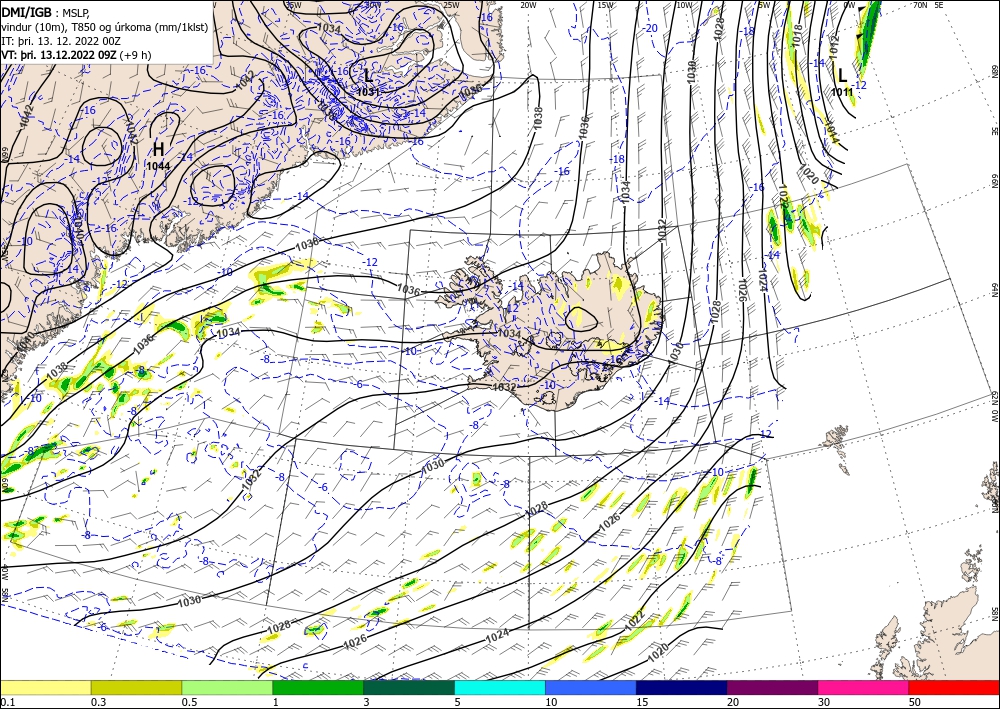The height and width of the screenshot is (709, 1000).
Task: Click the '66N' latitude label on right edge
Action: (x=995, y=182)
